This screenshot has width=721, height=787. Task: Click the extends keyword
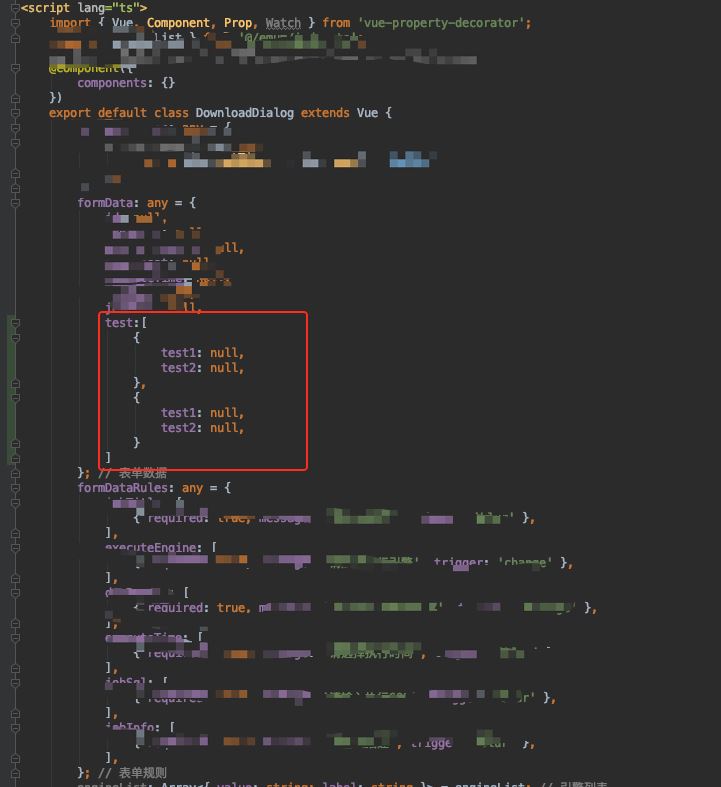pyautogui.click(x=325, y=112)
